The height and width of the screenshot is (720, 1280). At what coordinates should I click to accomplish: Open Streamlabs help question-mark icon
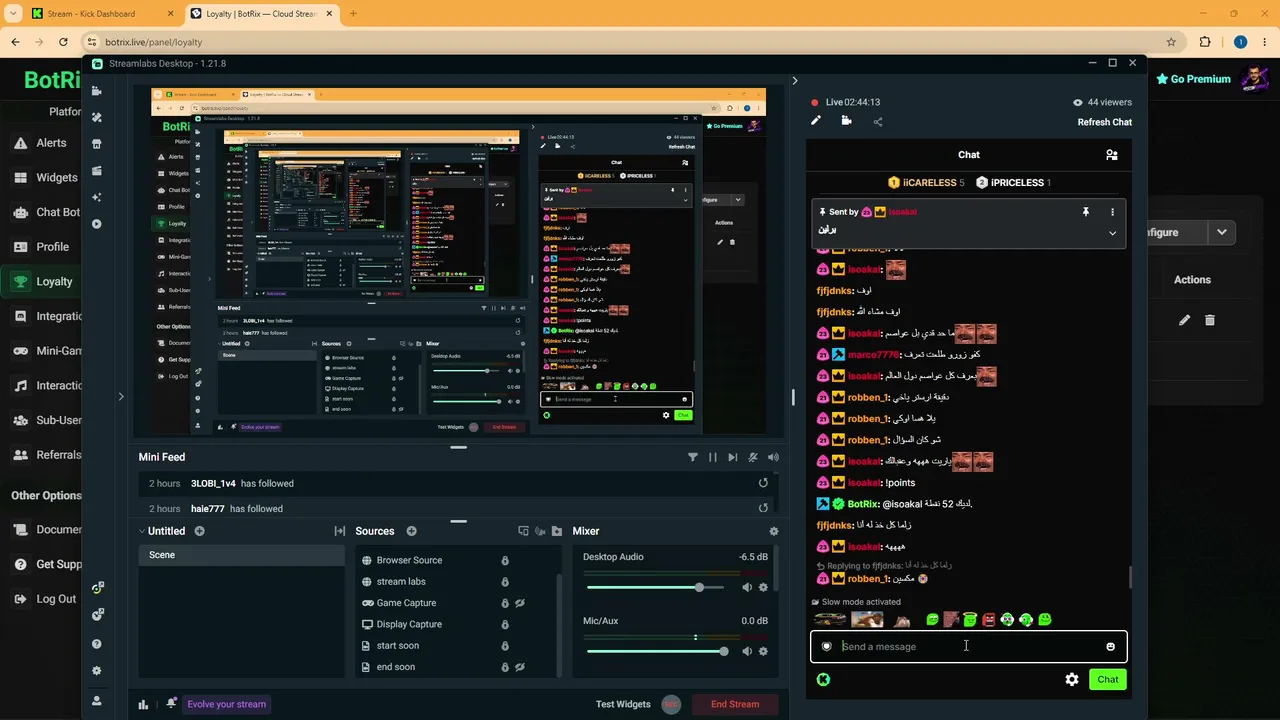click(97, 644)
